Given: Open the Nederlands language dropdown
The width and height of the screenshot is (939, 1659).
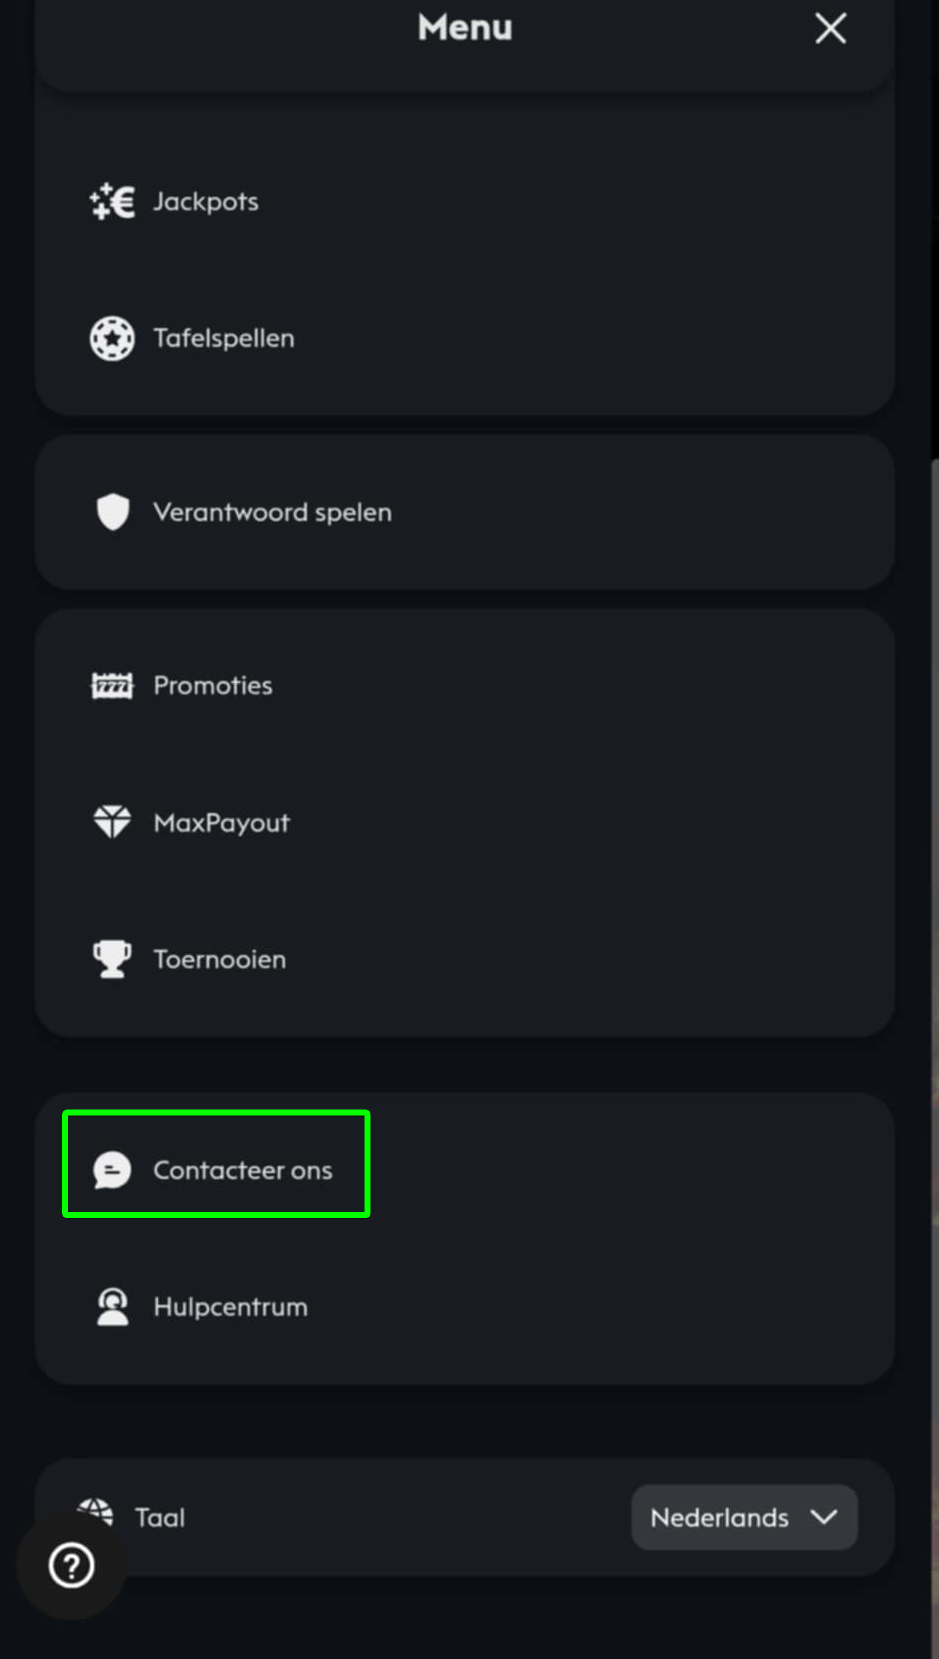Looking at the screenshot, I should (x=719, y=1518).
